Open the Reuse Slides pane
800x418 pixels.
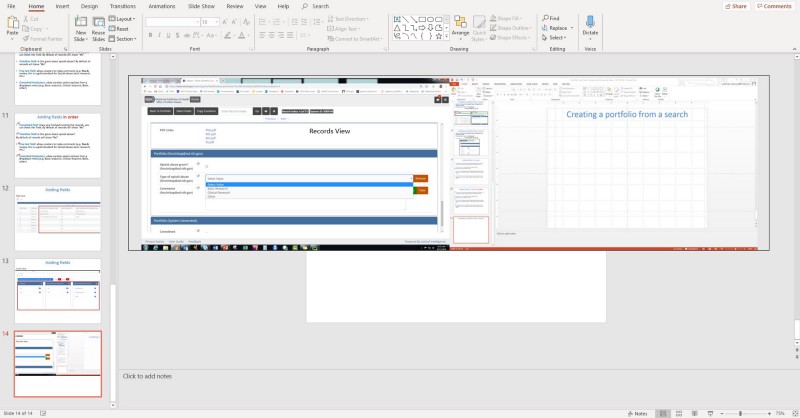point(99,27)
